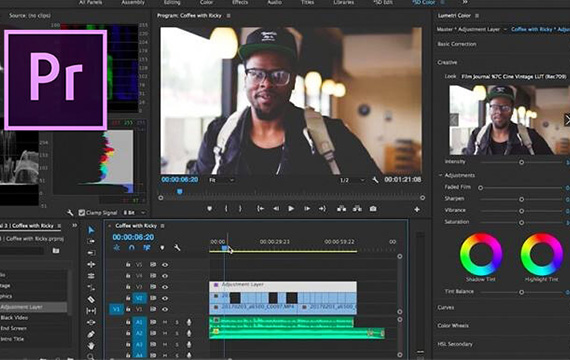This screenshot has height=360, width=570.
Task: Add marker in Program monitor controls
Action: pos(209,209)
